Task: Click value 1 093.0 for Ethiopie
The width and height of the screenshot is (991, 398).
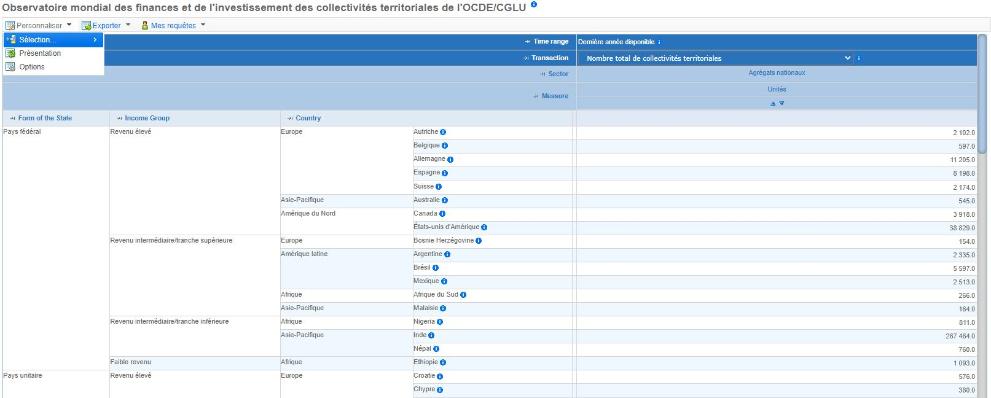Action: [x=964, y=363]
